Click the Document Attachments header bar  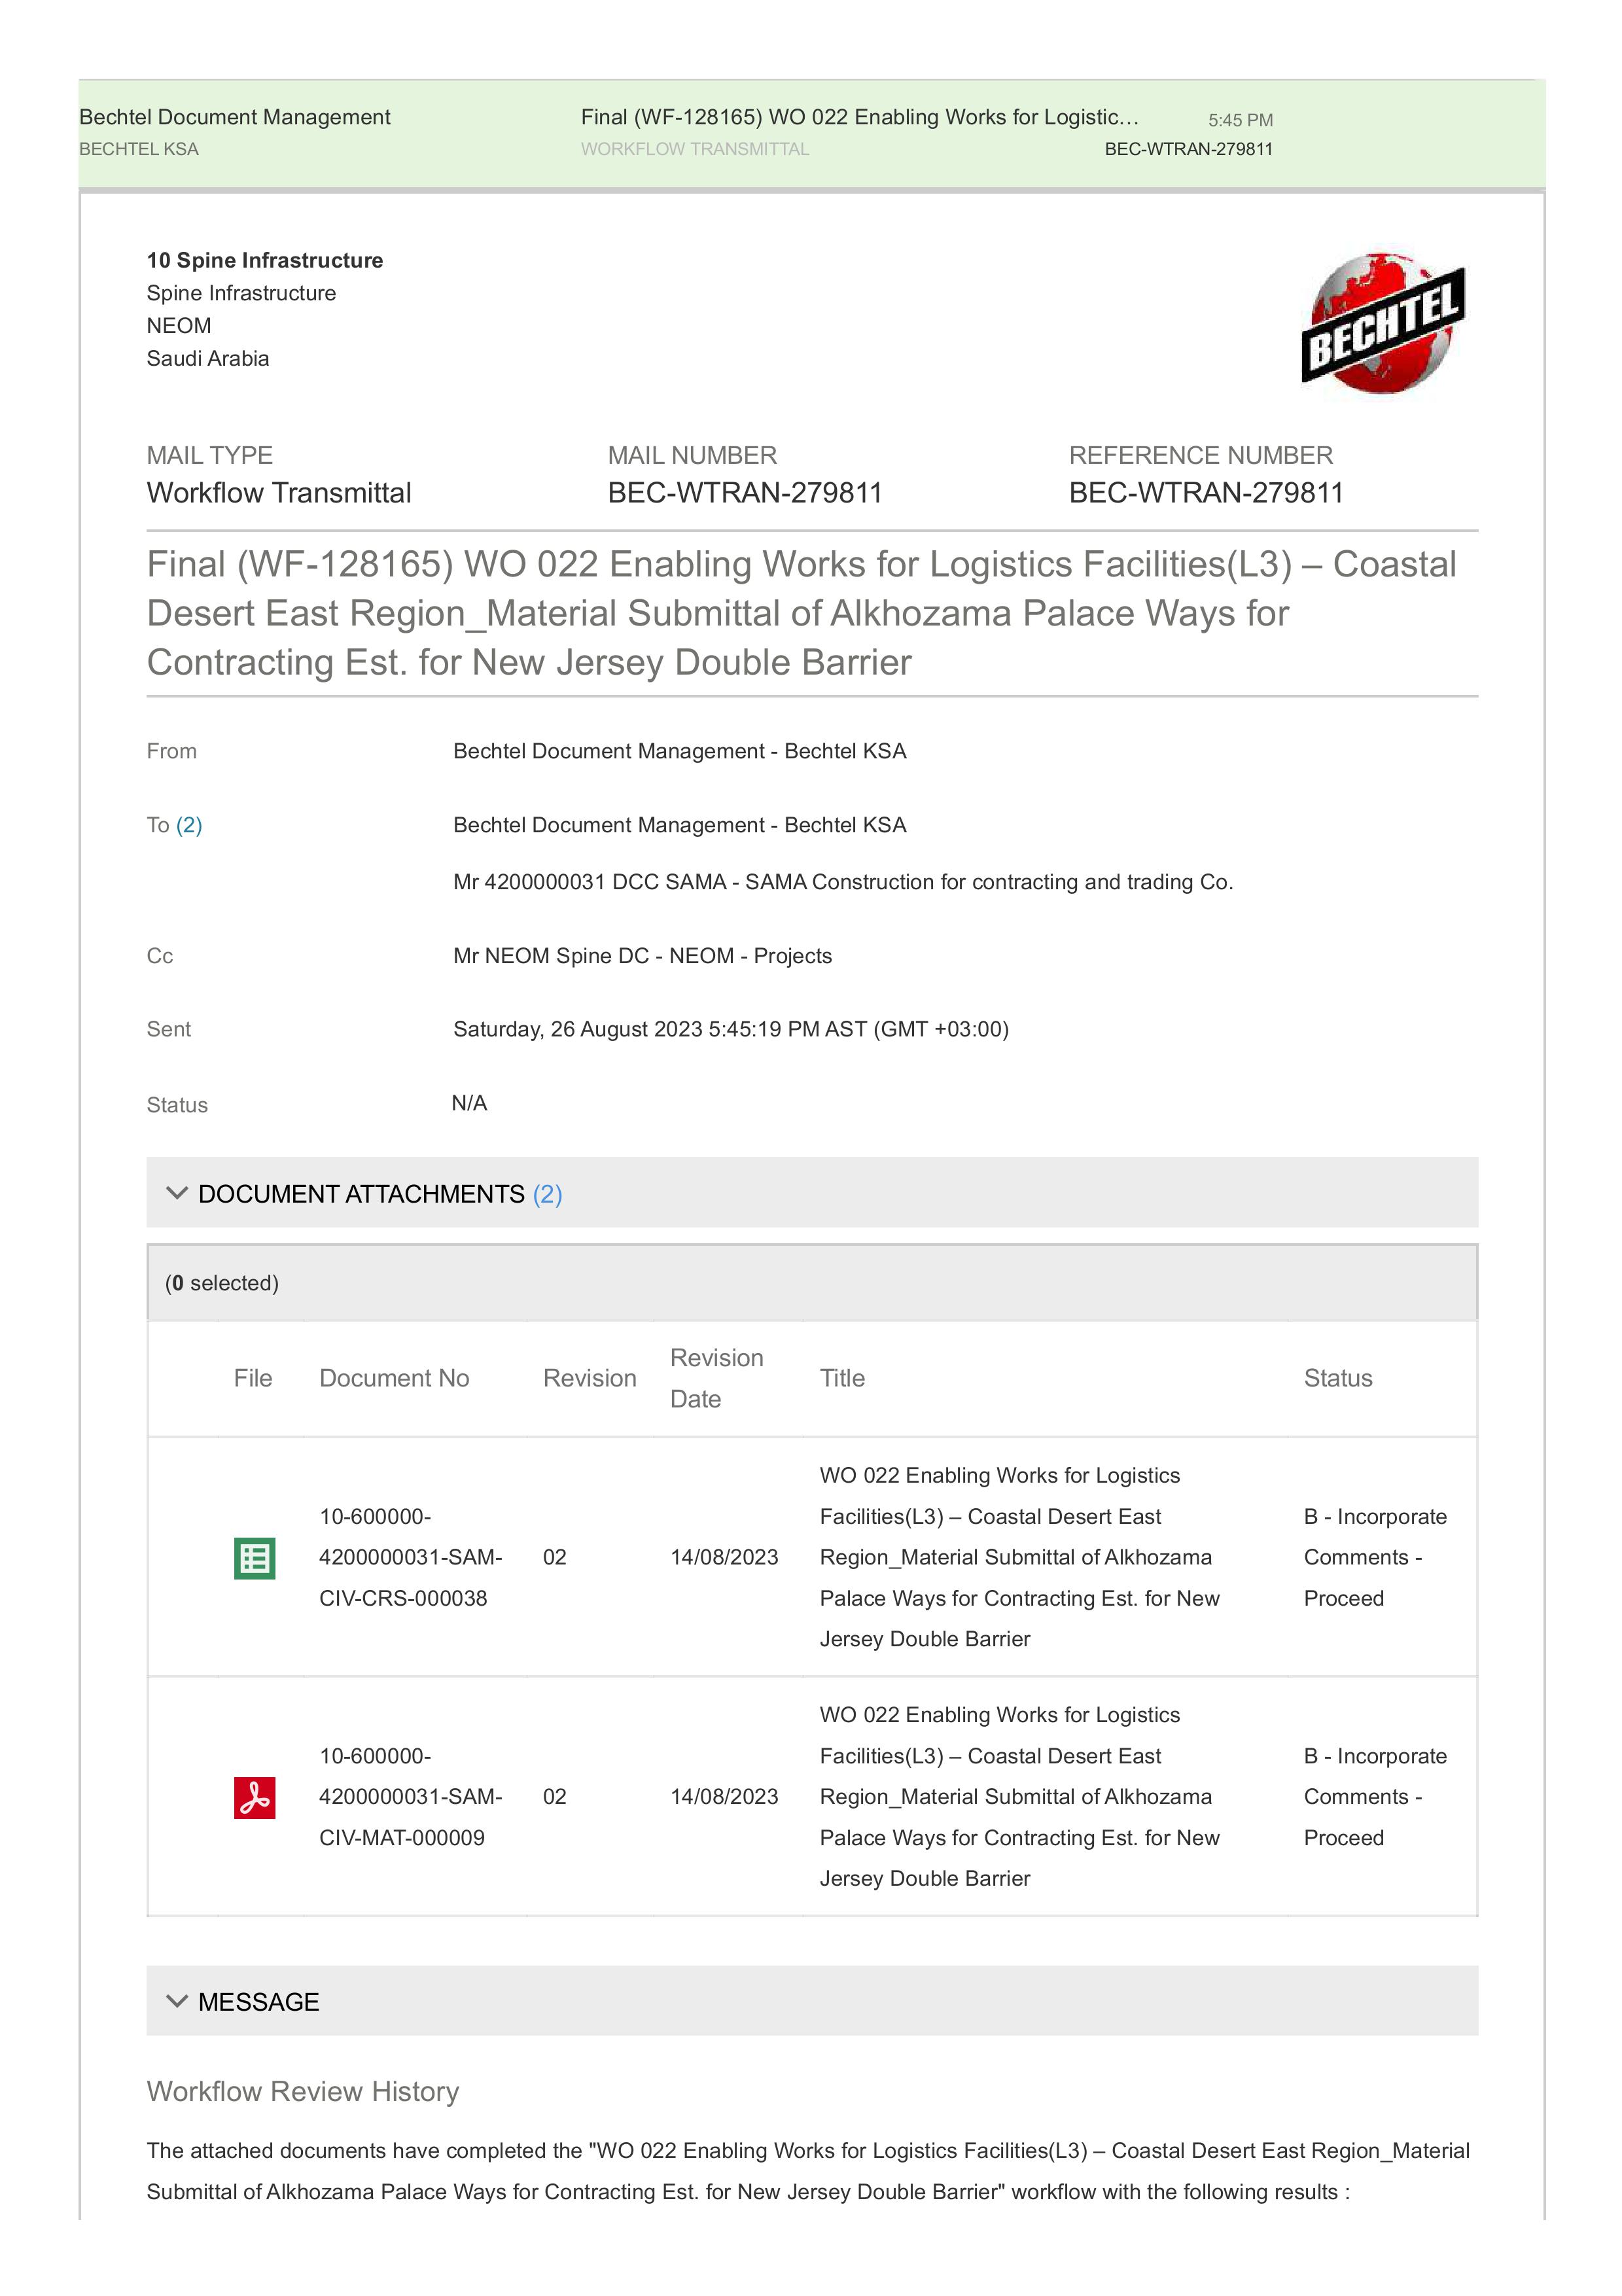tap(812, 1193)
